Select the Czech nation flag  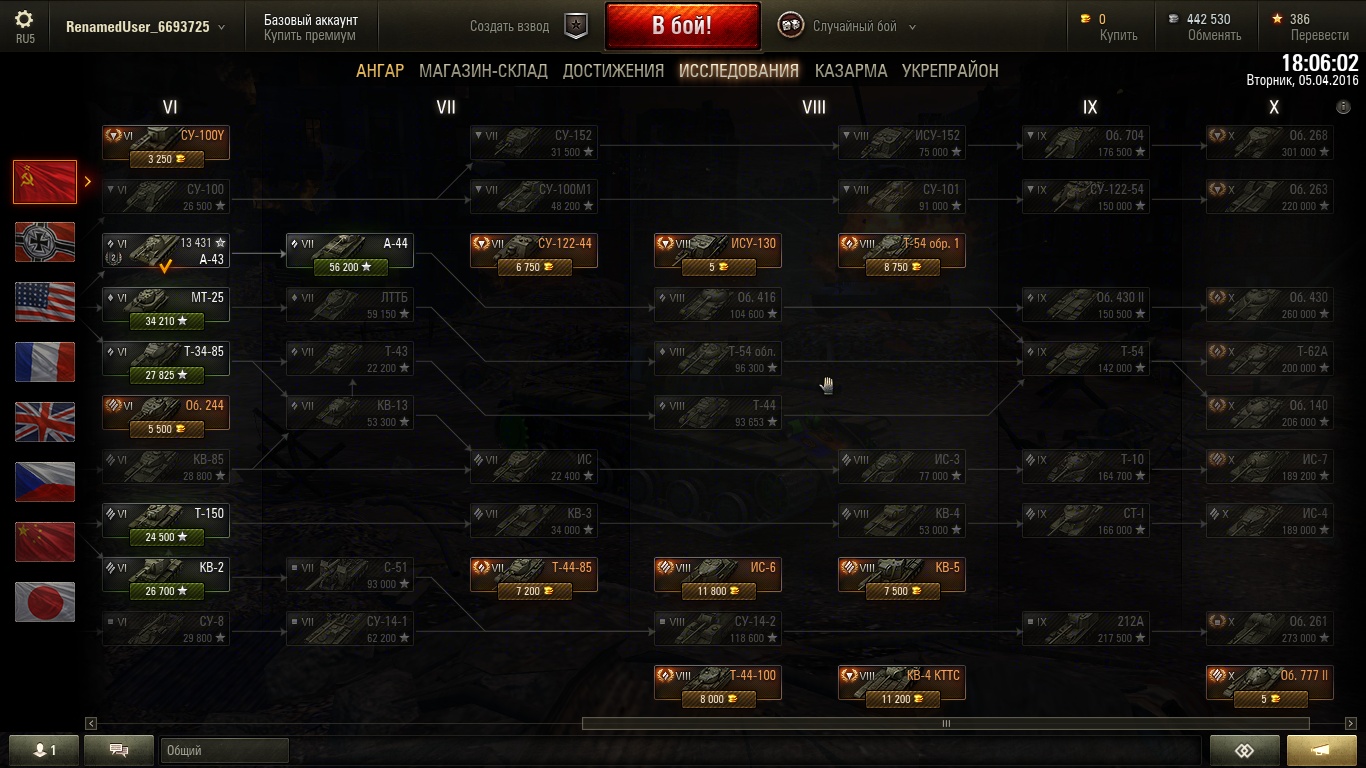point(45,482)
